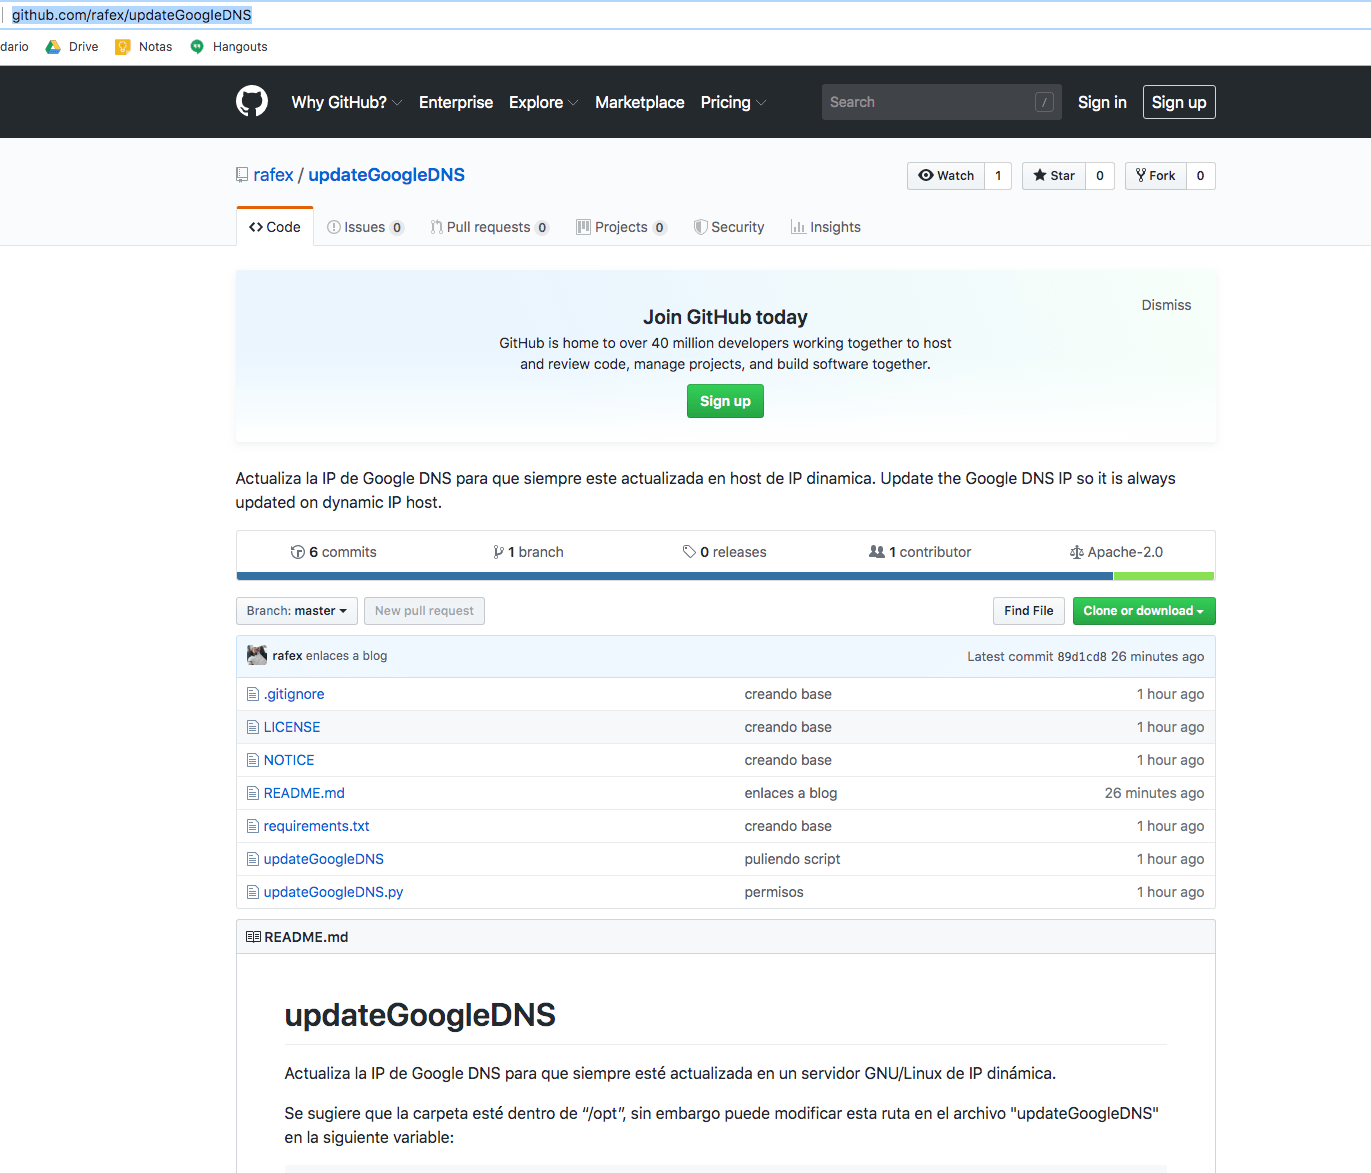Expand the Why GitHub? menu
Screen dimensions: 1371x1173
(346, 102)
